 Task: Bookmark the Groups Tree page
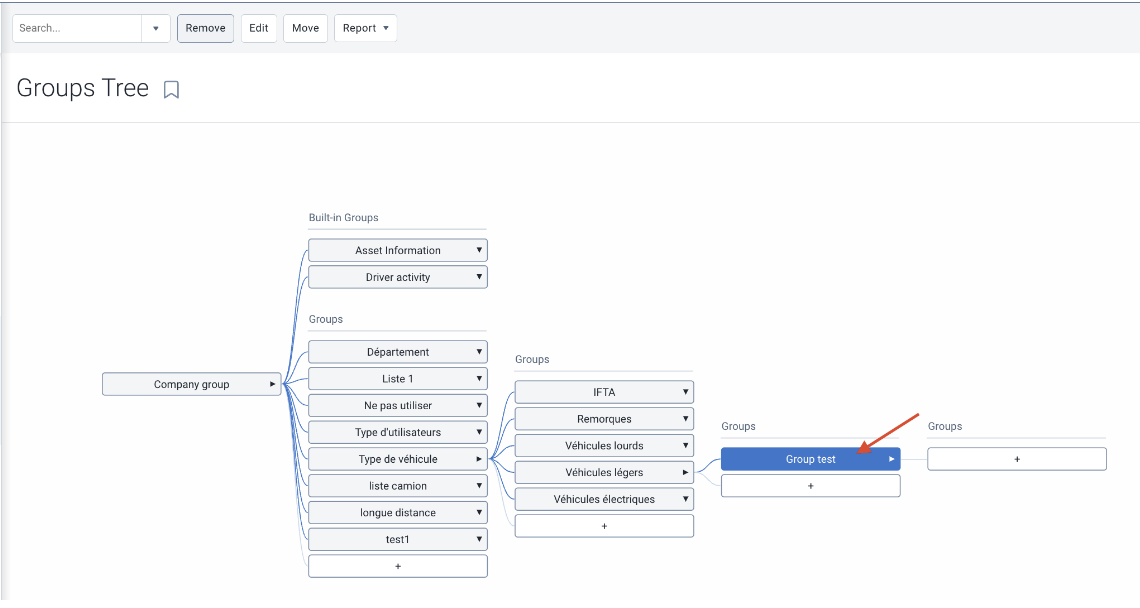(x=171, y=89)
